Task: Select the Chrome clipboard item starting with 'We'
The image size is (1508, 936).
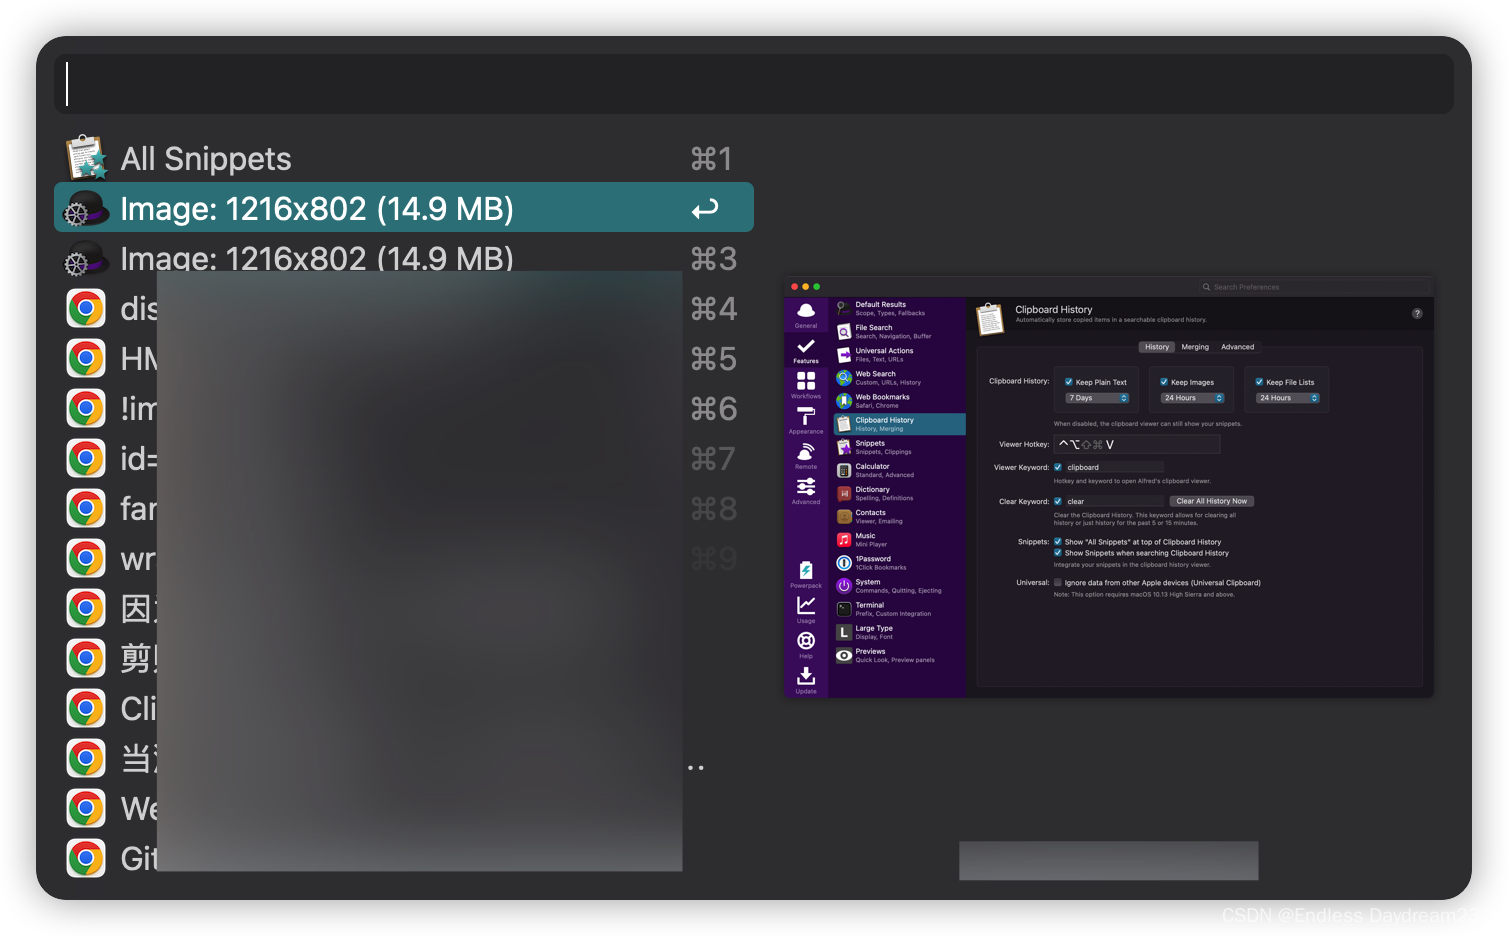Action: pyautogui.click(x=404, y=808)
